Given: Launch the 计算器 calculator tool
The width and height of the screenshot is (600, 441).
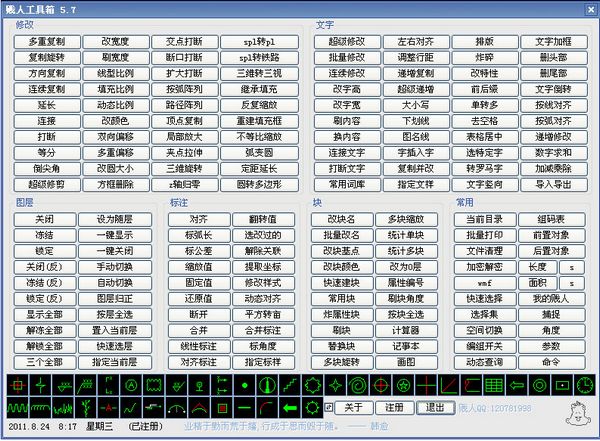Looking at the screenshot, I should click(404, 330).
